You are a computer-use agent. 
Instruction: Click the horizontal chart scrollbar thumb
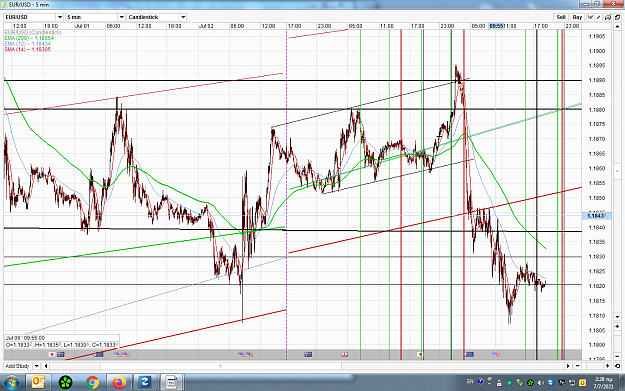pyautogui.click(x=221, y=366)
